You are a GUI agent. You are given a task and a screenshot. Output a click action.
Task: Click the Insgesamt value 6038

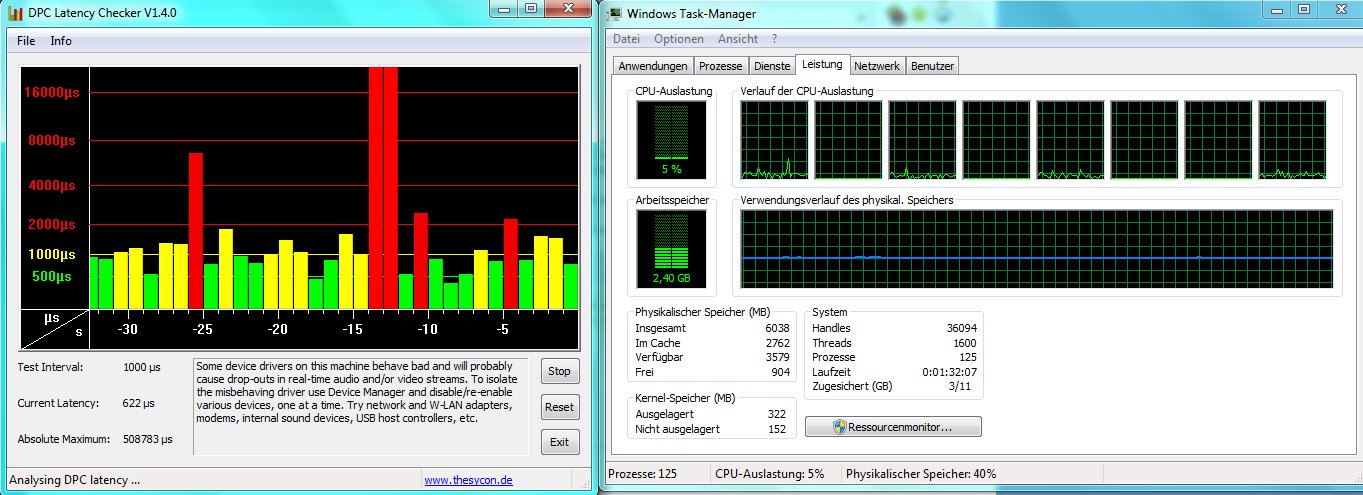tap(777, 328)
